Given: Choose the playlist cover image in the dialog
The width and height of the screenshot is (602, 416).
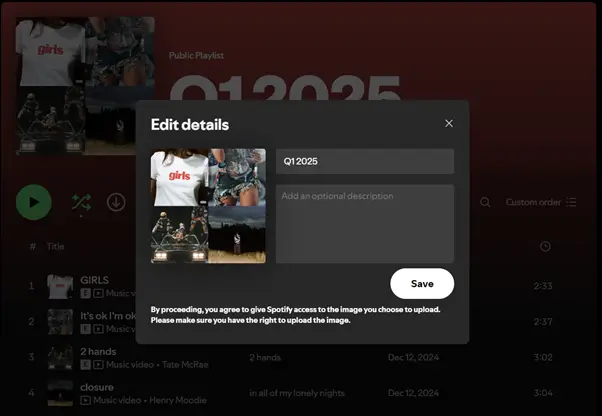Looking at the screenshot, I should pyautogui.click(x=208, y=206).
